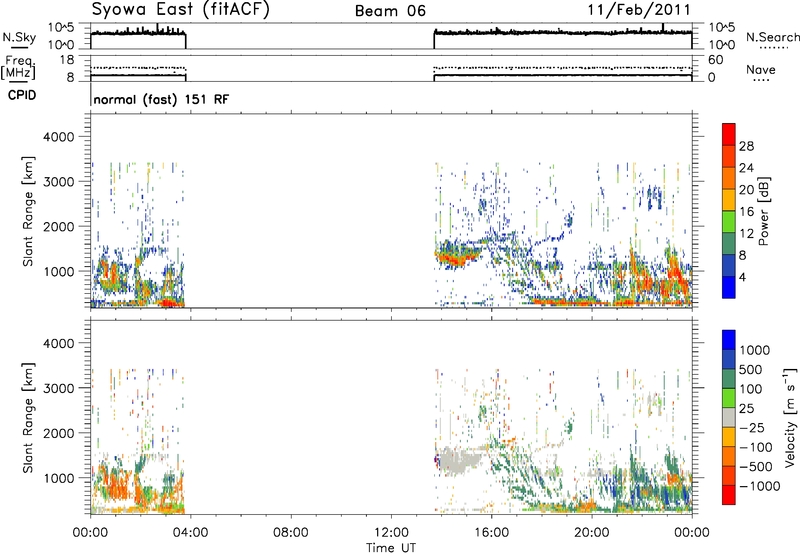
Task: Click the 'CPID' label
Action: point(21,95)
